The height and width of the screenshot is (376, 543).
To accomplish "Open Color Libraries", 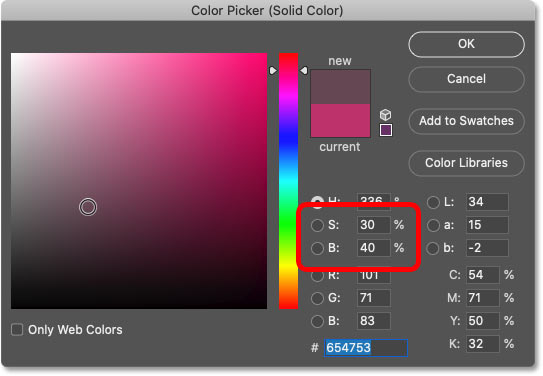I will click(466, 163).
